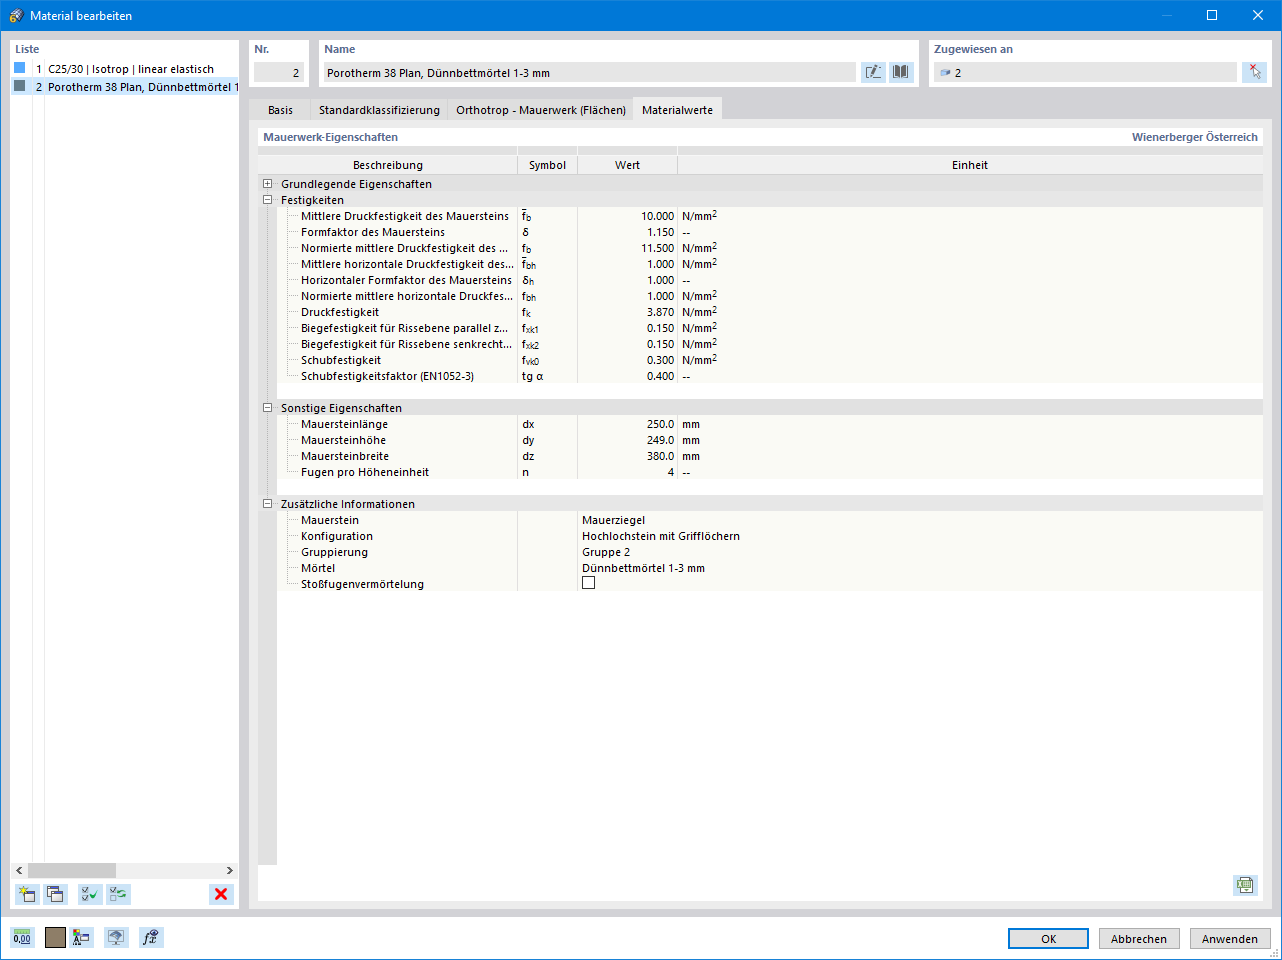Click the Wienerberger Österreich label

(1195, 137)
